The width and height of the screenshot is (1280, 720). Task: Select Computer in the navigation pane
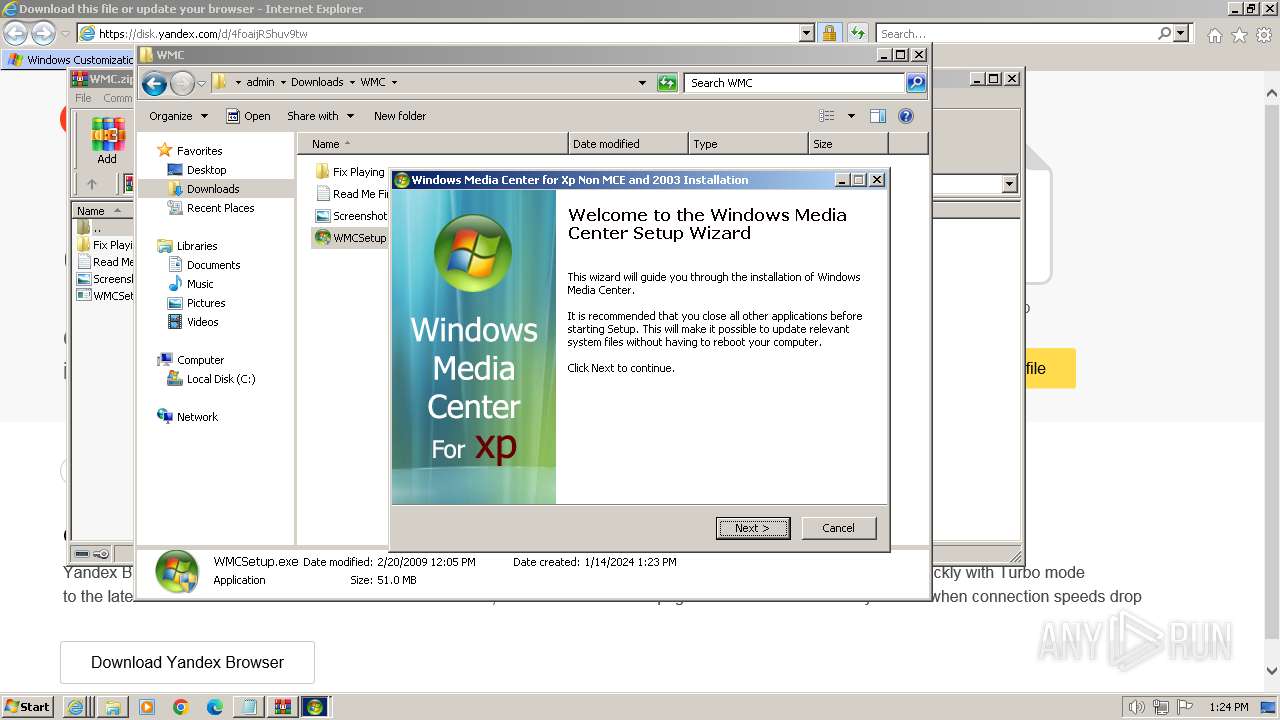tap(200, 360)
